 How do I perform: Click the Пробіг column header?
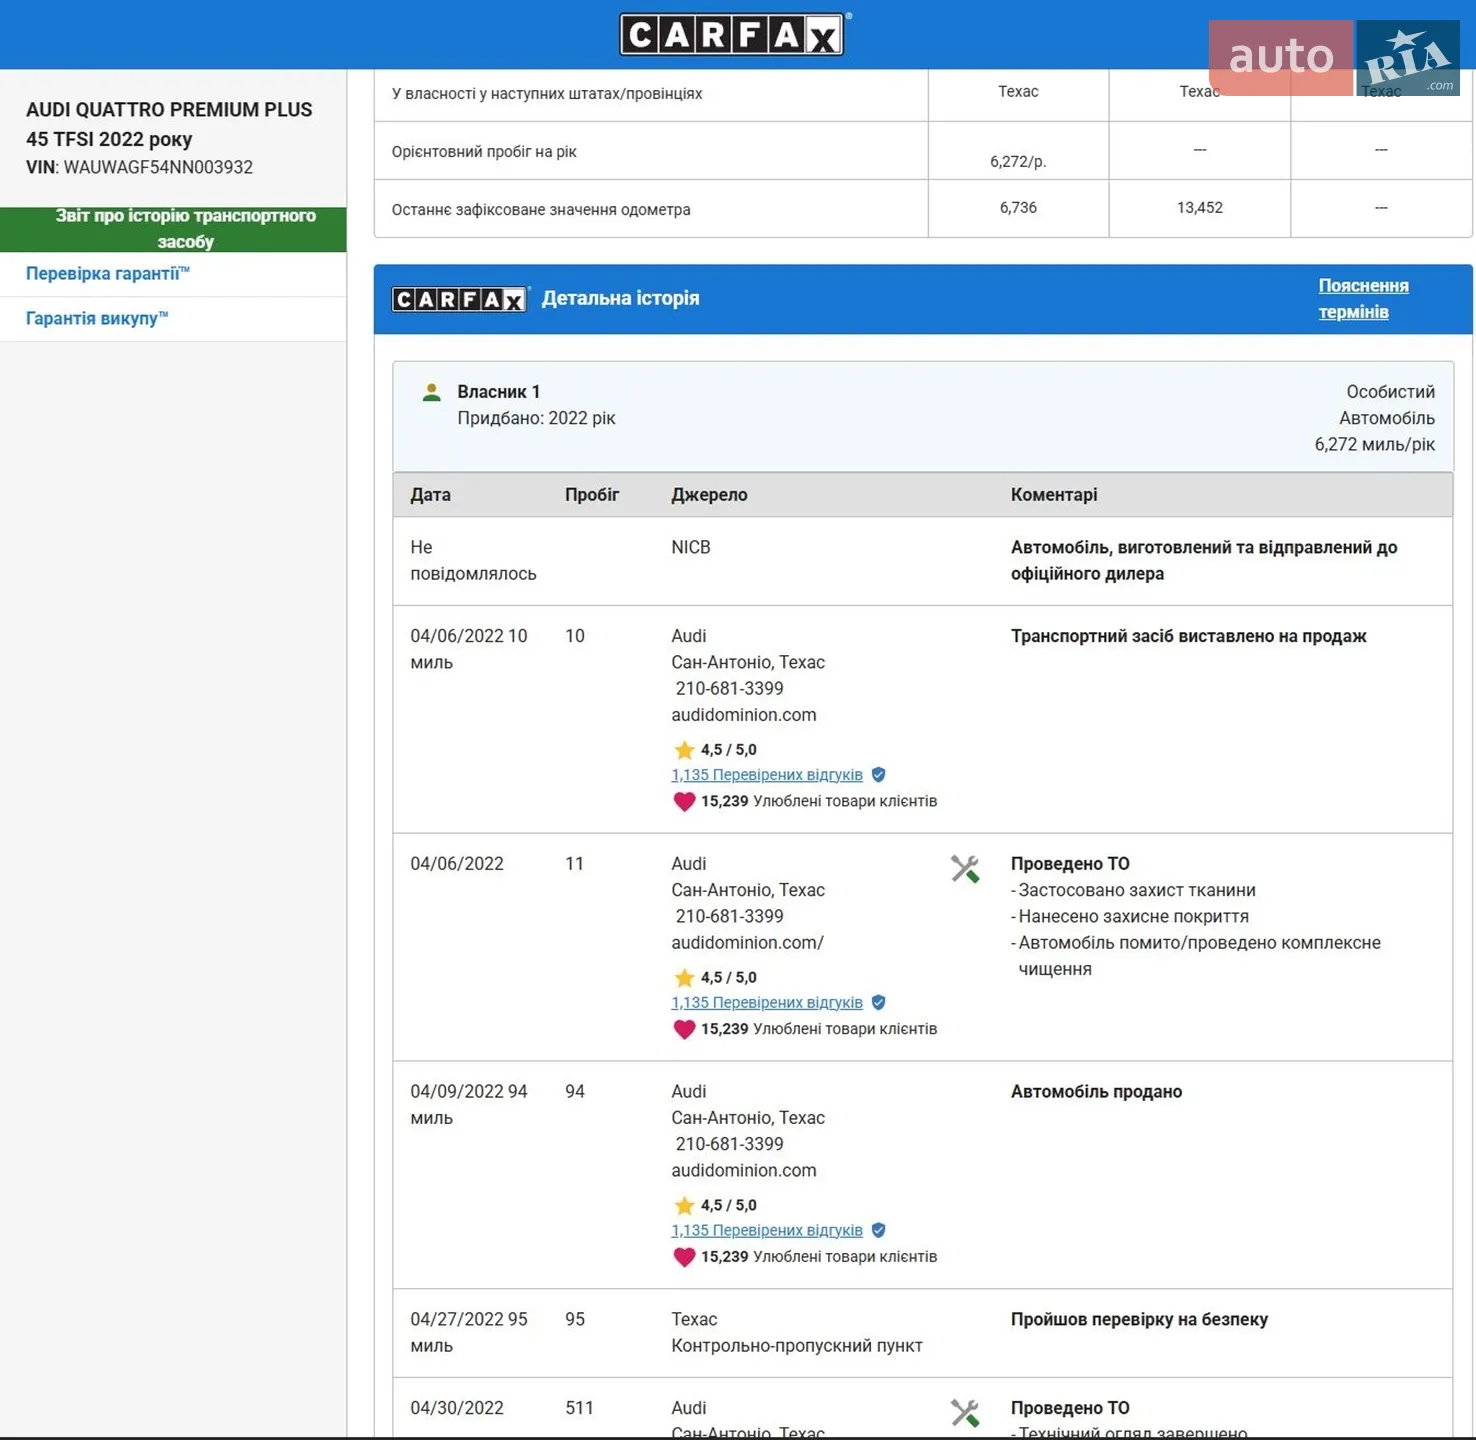[x=592, y=494]
